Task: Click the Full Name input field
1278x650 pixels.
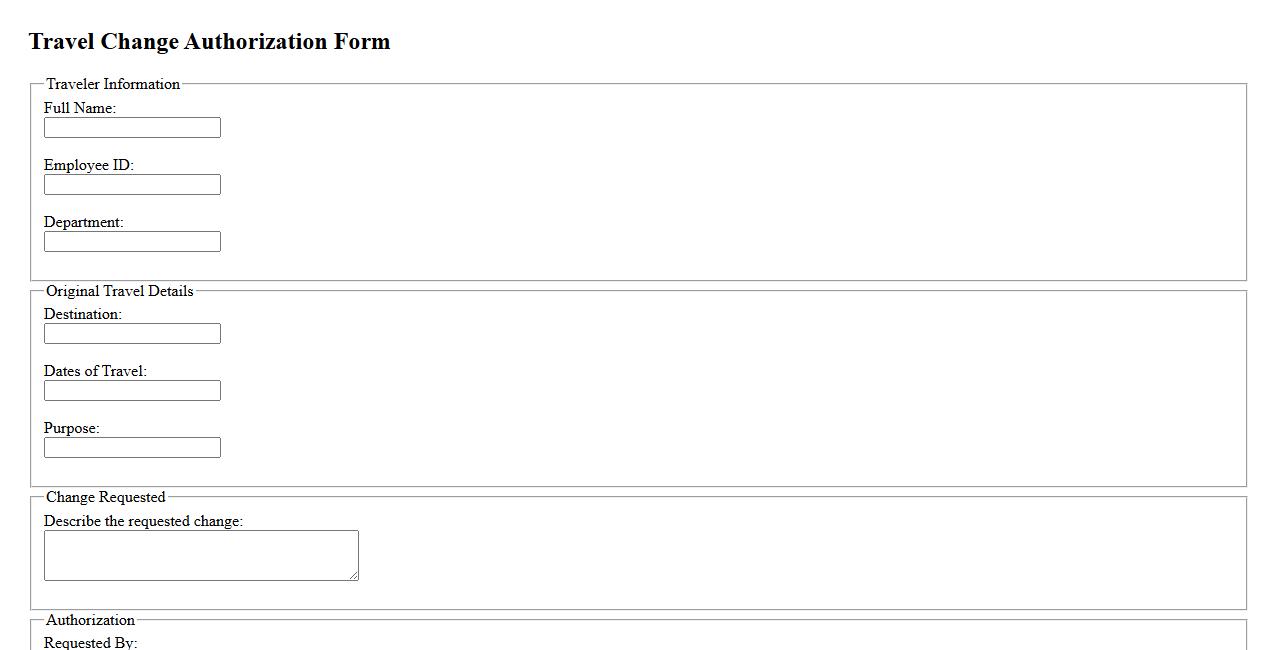Action: (x=132, y=128)
